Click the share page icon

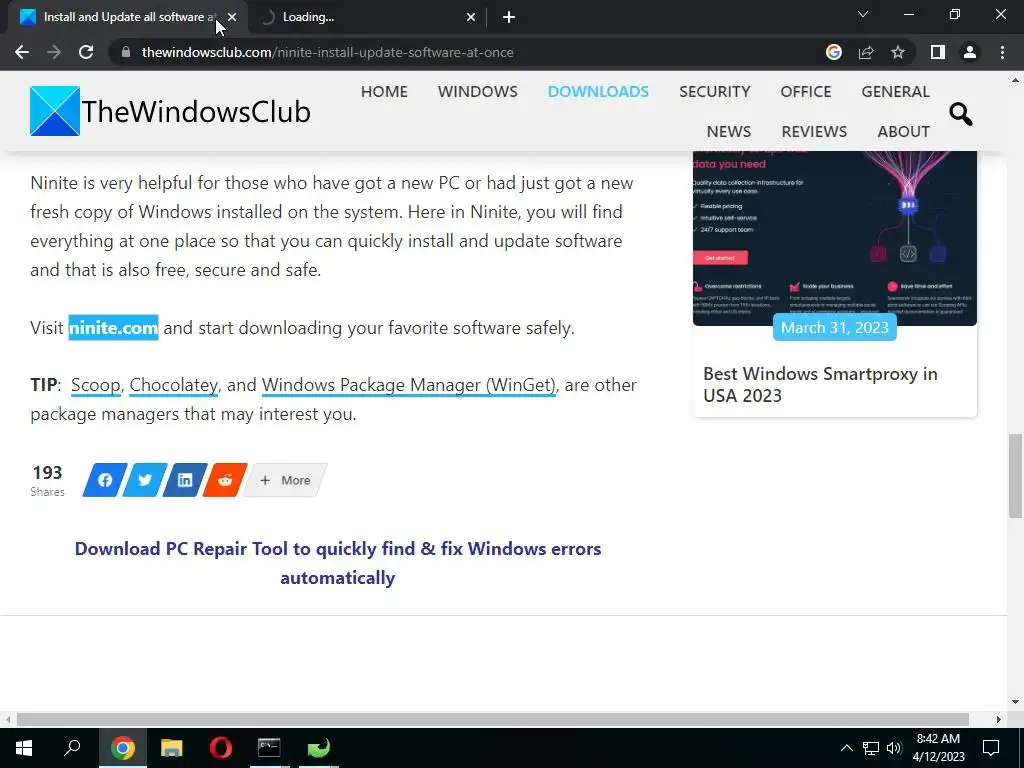866,52
